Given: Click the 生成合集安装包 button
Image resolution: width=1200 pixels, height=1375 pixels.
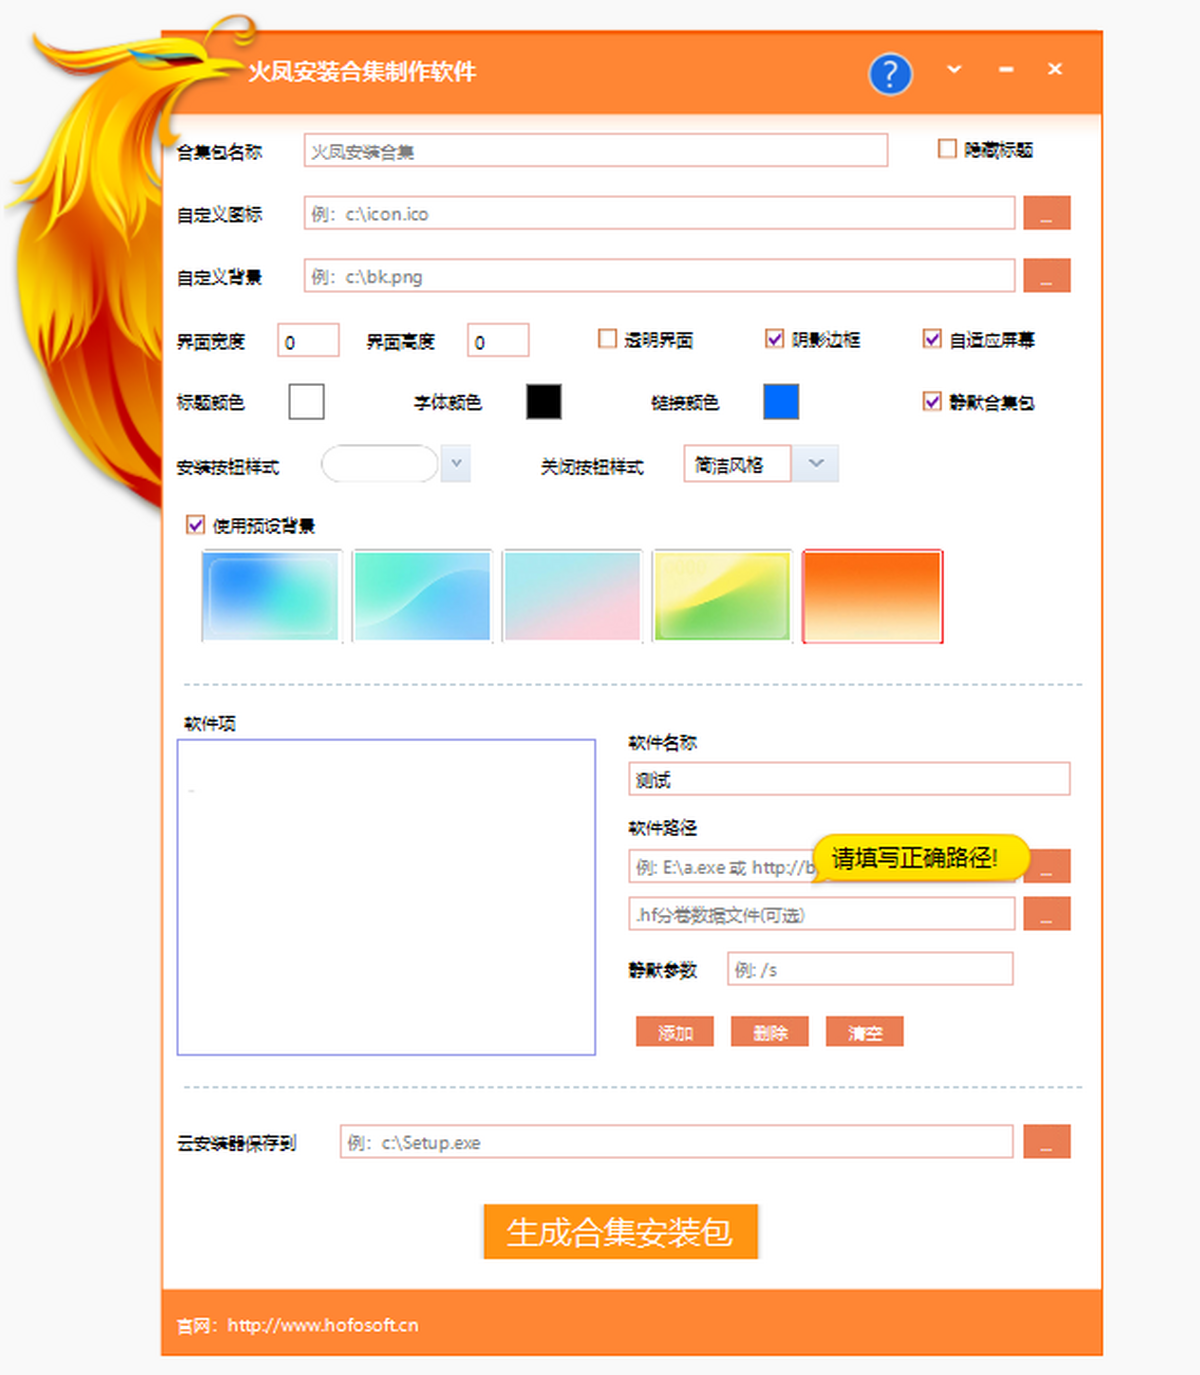Looking at the screenshot, I should point(620,1232).
